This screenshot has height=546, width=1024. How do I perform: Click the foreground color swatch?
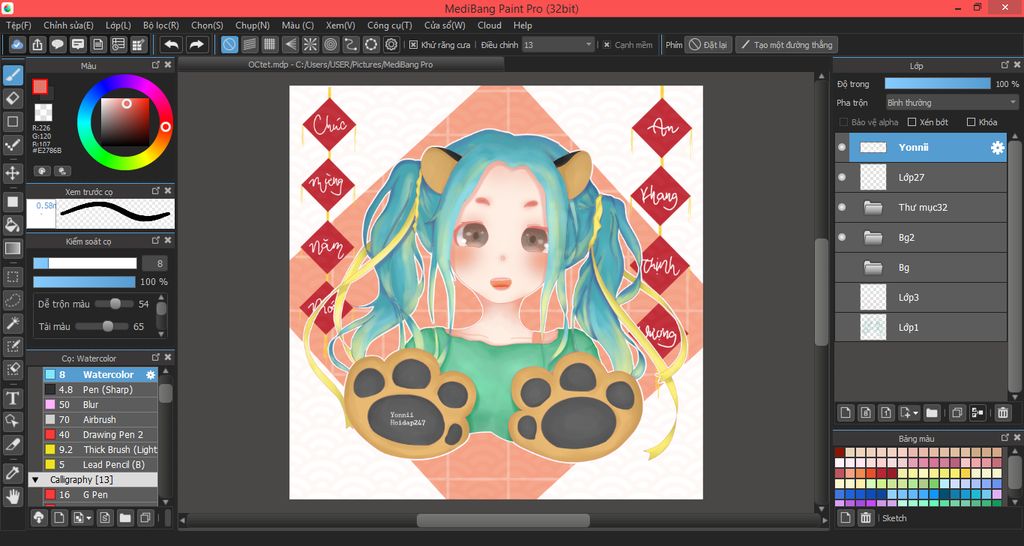pyautogui.click(x=40, y=86)
